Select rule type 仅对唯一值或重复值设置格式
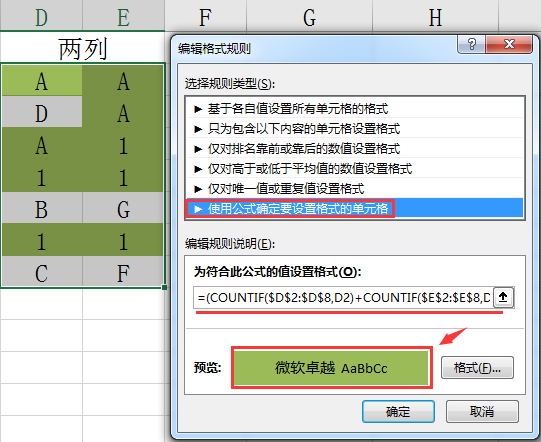Viewport: 541px width, 442px height. [x=355, y=189]
